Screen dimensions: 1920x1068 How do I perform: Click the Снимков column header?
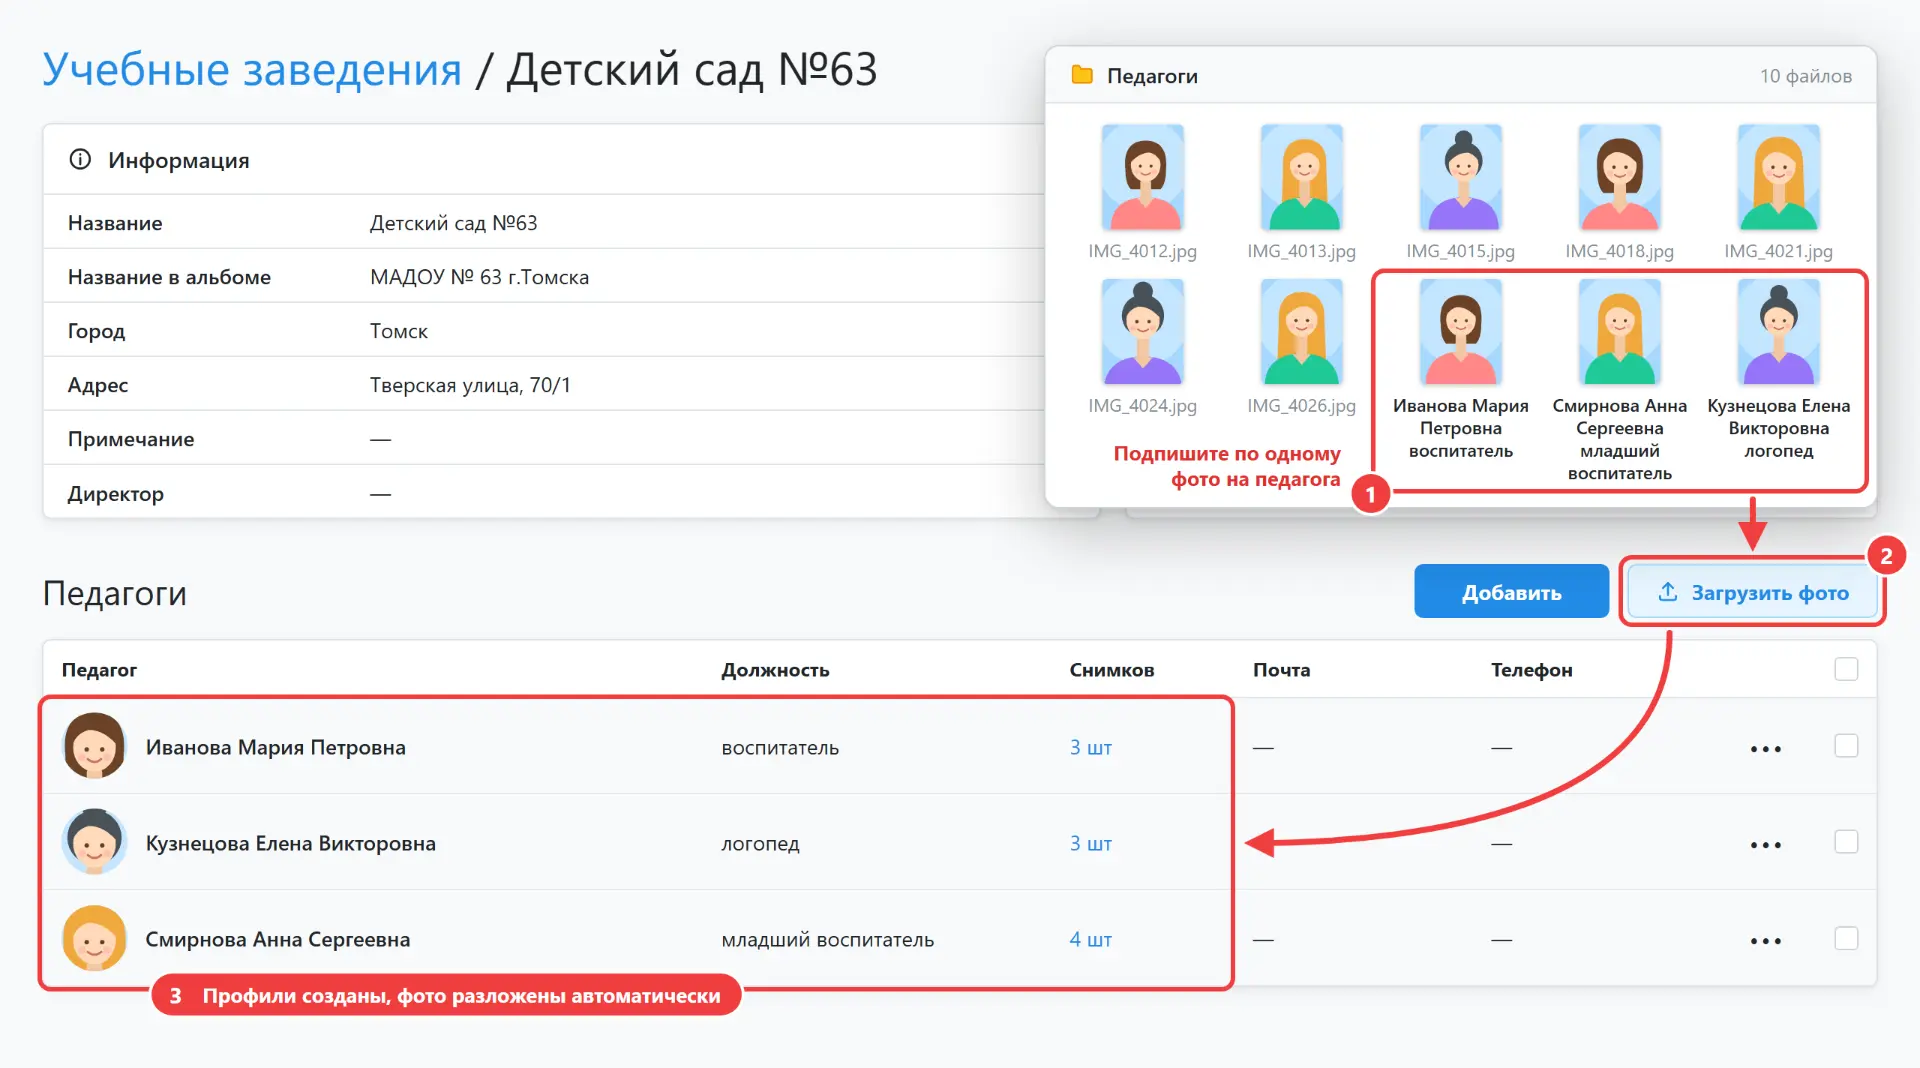(x=1111, y=669)
